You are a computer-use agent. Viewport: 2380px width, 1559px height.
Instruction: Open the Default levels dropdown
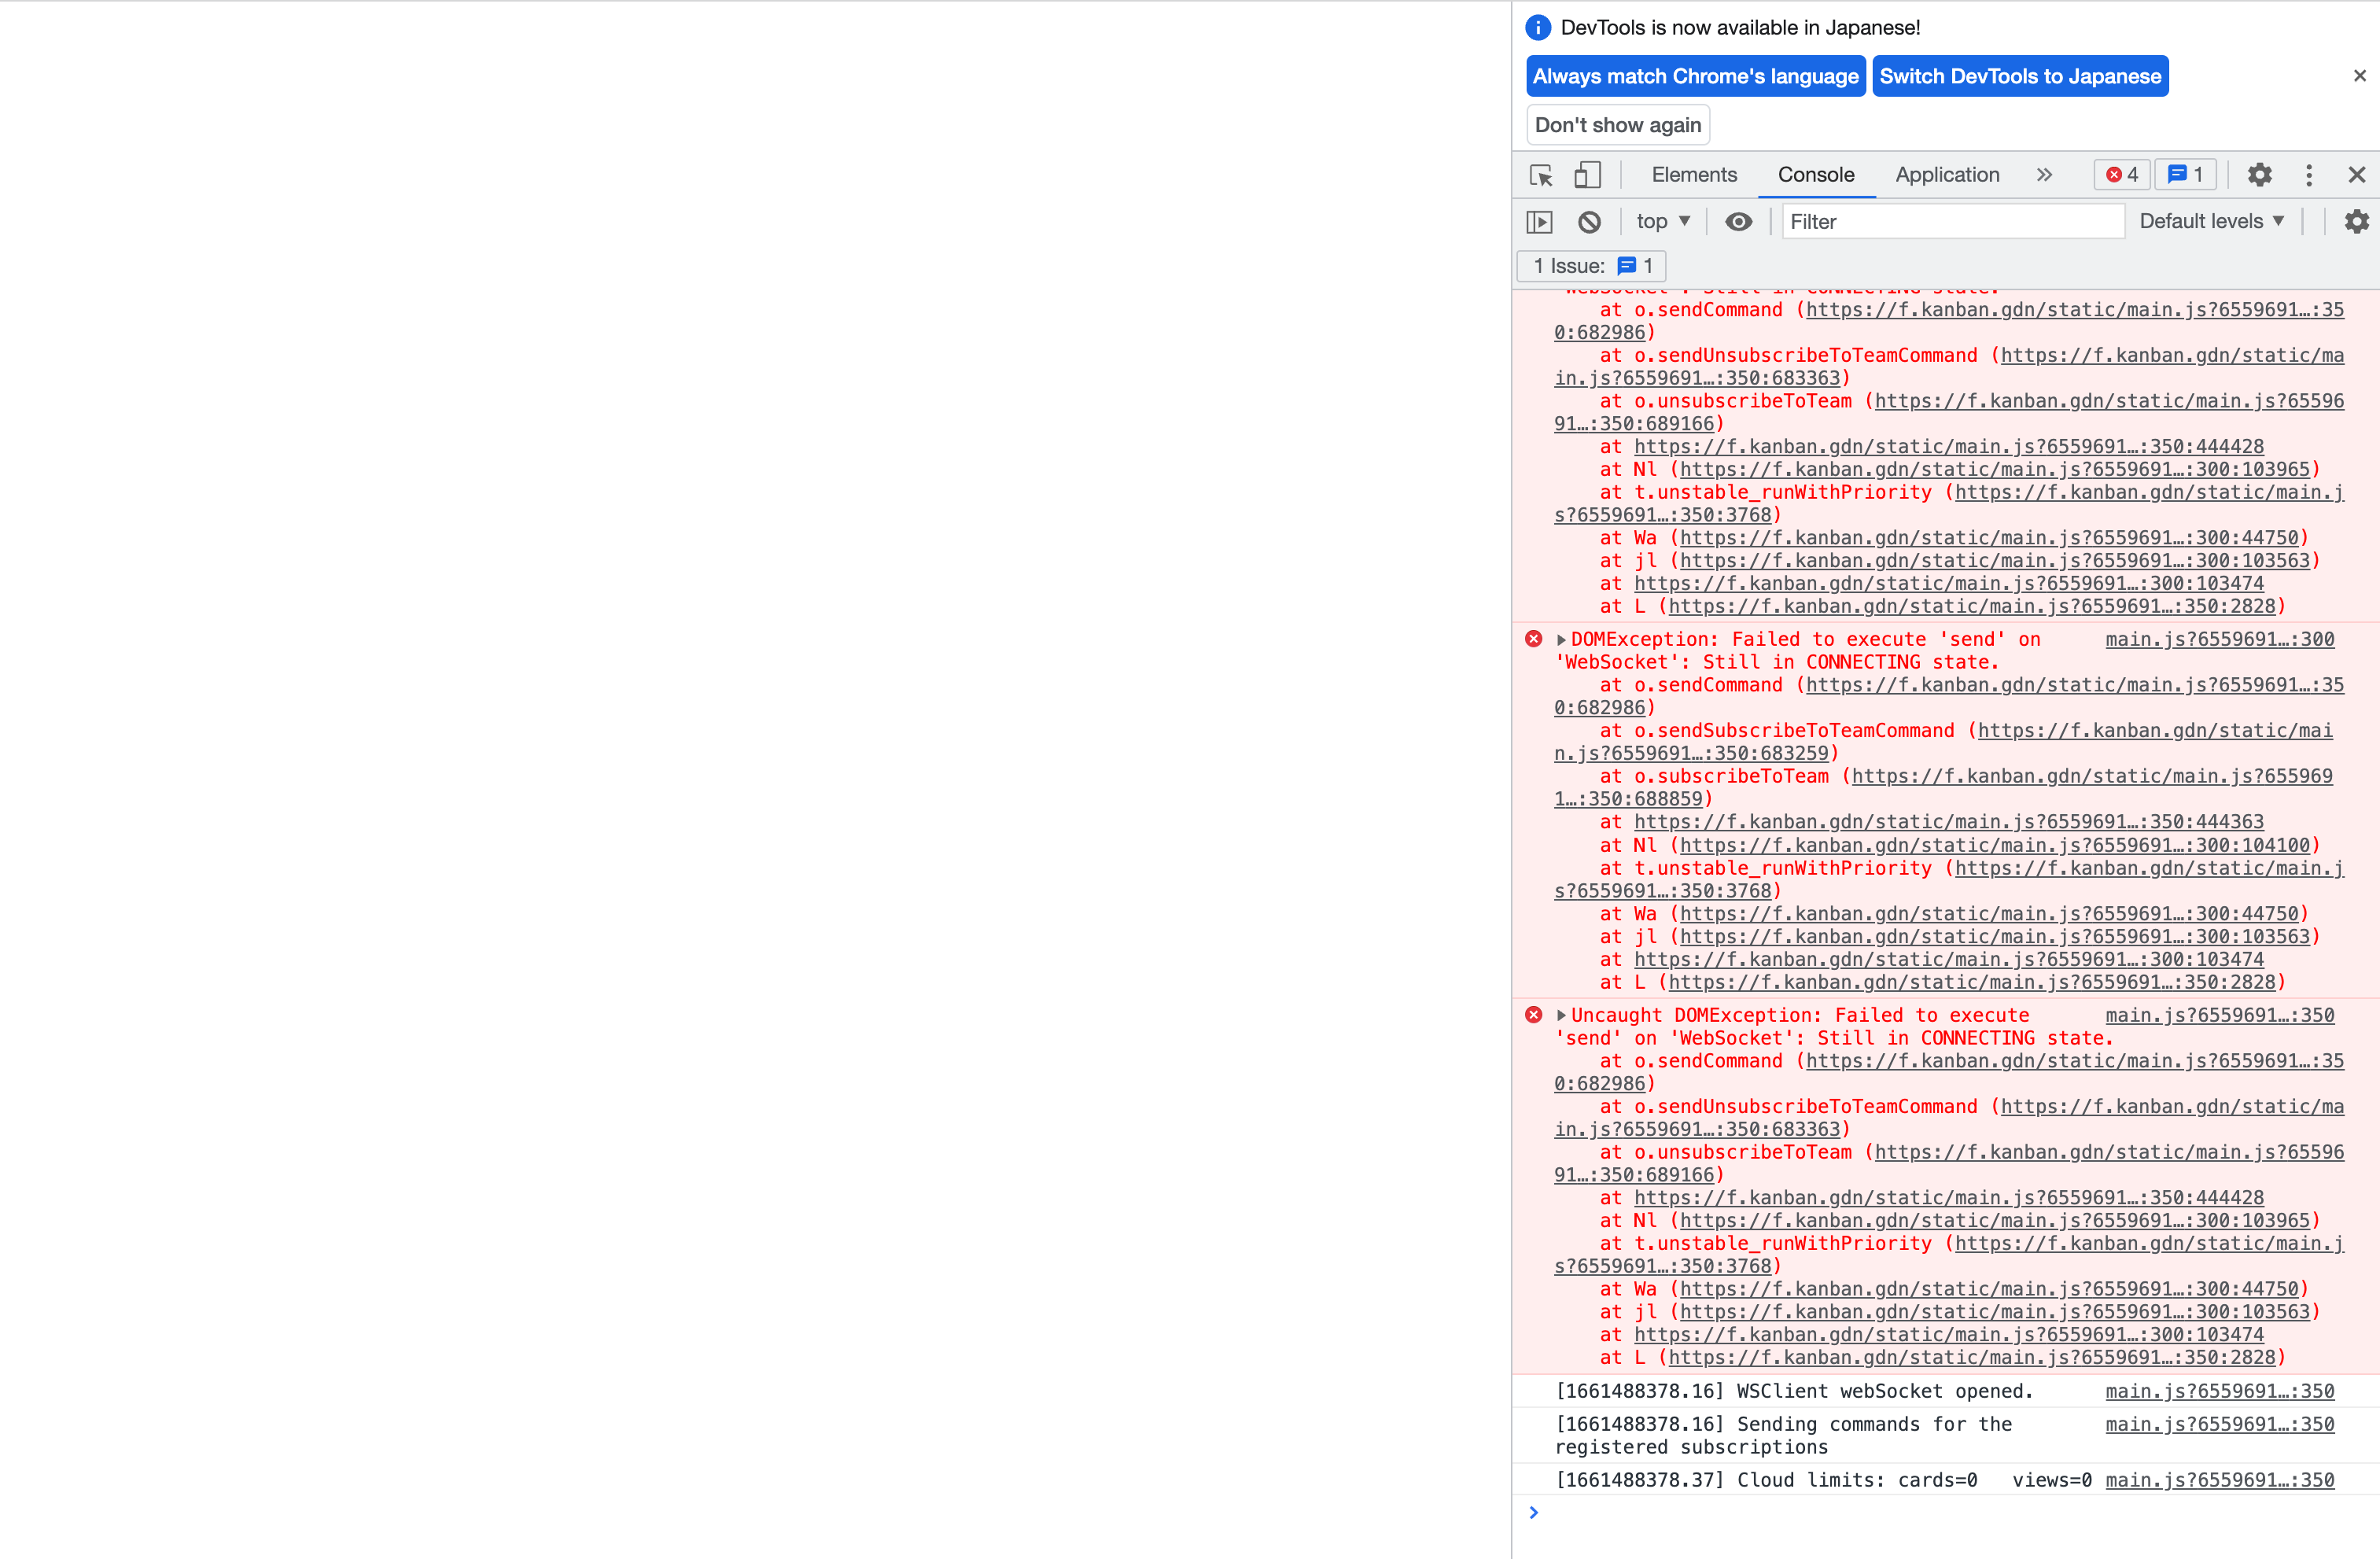(x=2212, y=221)
